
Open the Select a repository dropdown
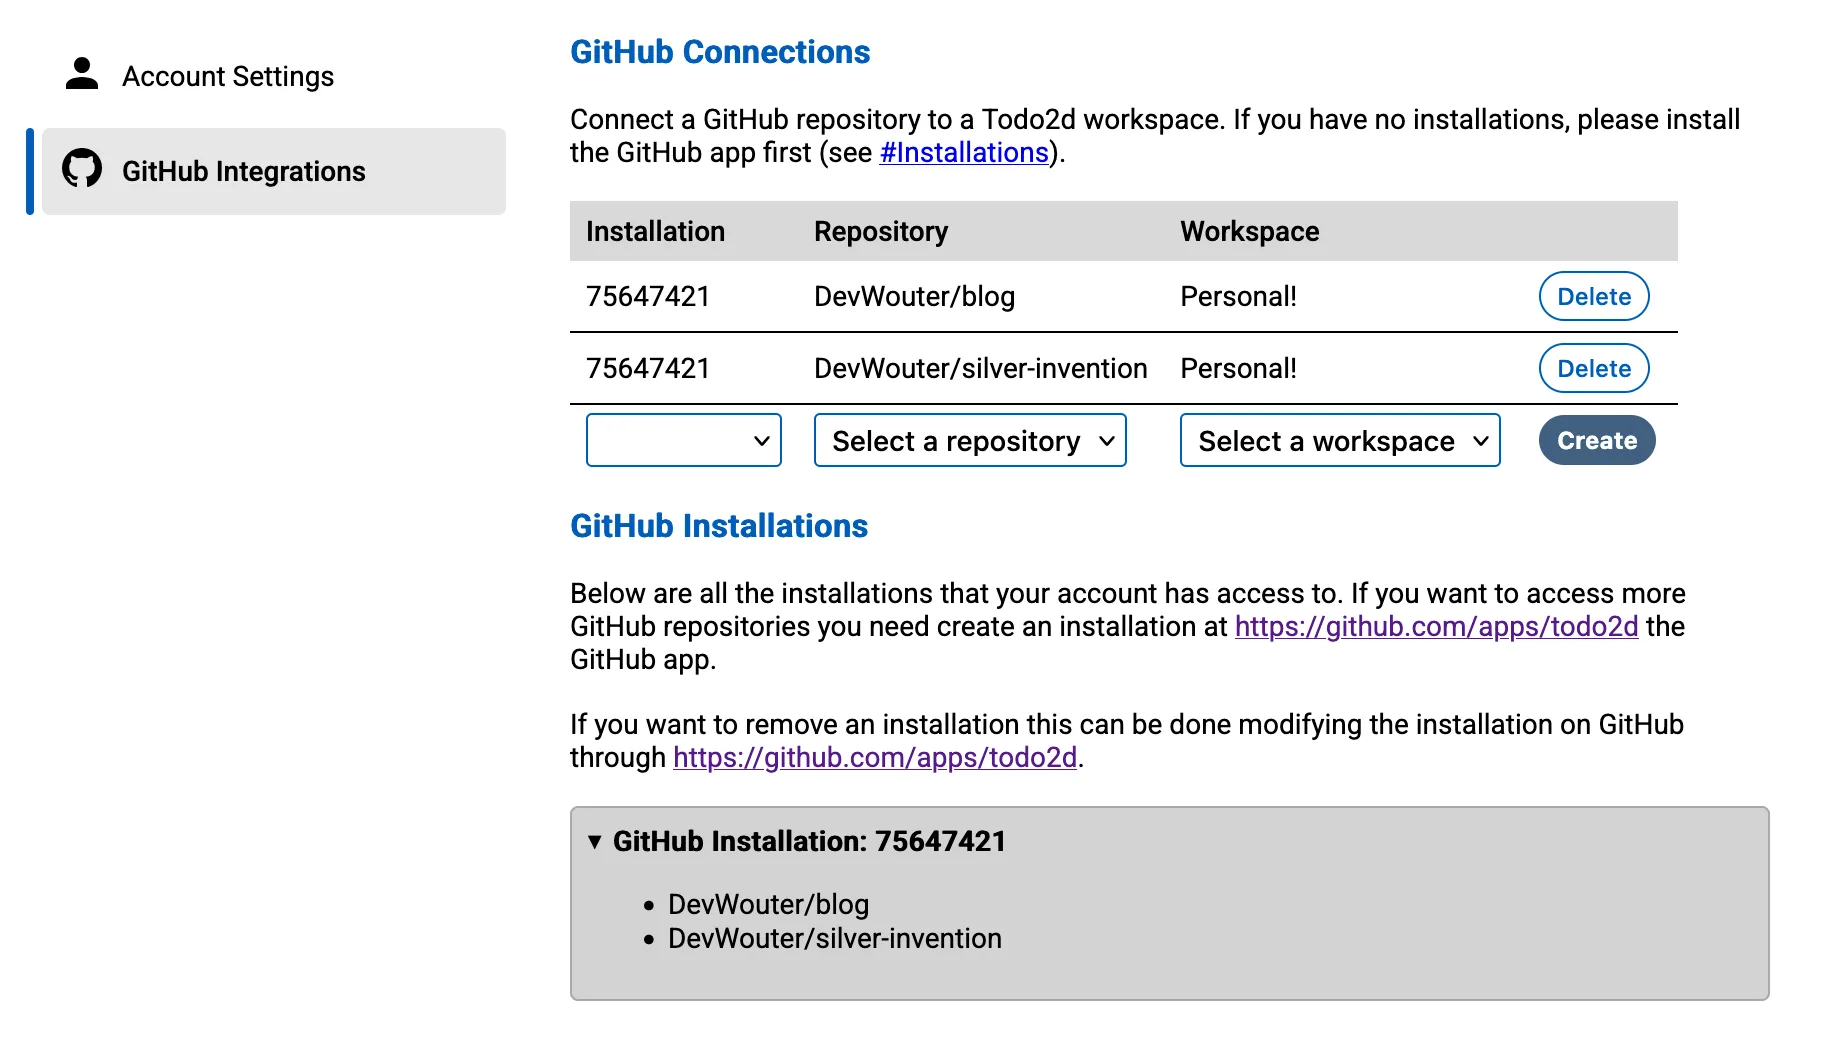pos(970,440)
